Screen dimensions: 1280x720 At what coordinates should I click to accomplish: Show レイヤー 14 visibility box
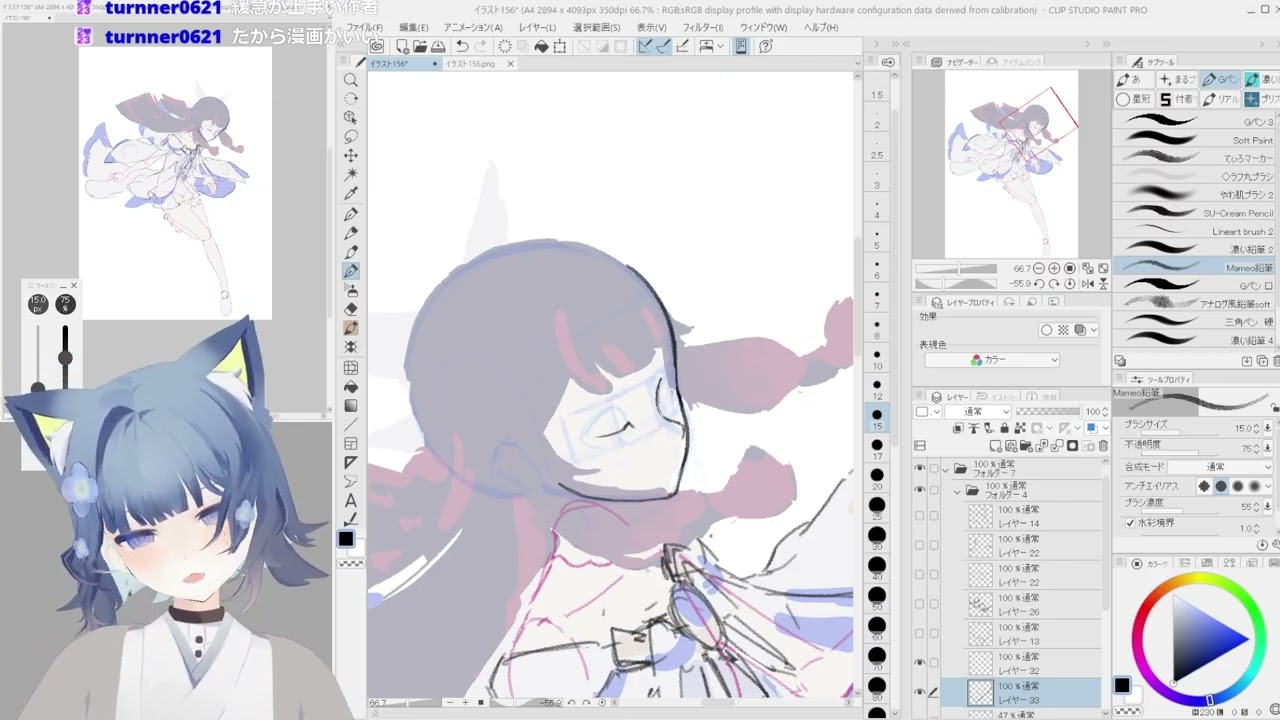click(x=920, y=517)
